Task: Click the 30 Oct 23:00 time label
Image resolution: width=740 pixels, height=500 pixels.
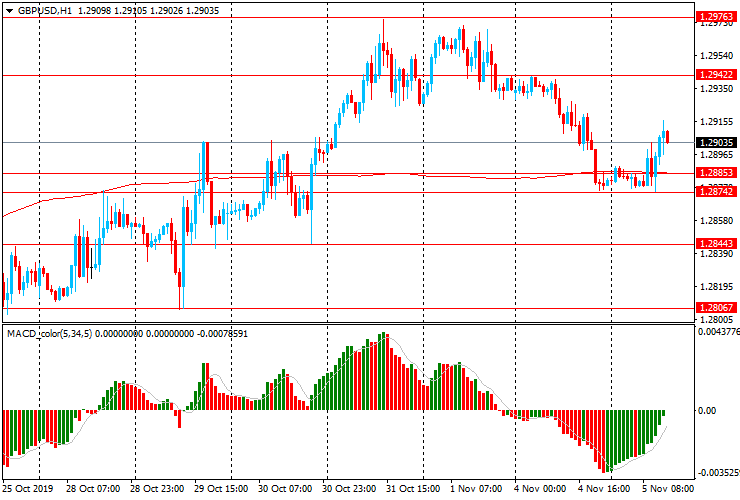Action: (x=349, y=490)
